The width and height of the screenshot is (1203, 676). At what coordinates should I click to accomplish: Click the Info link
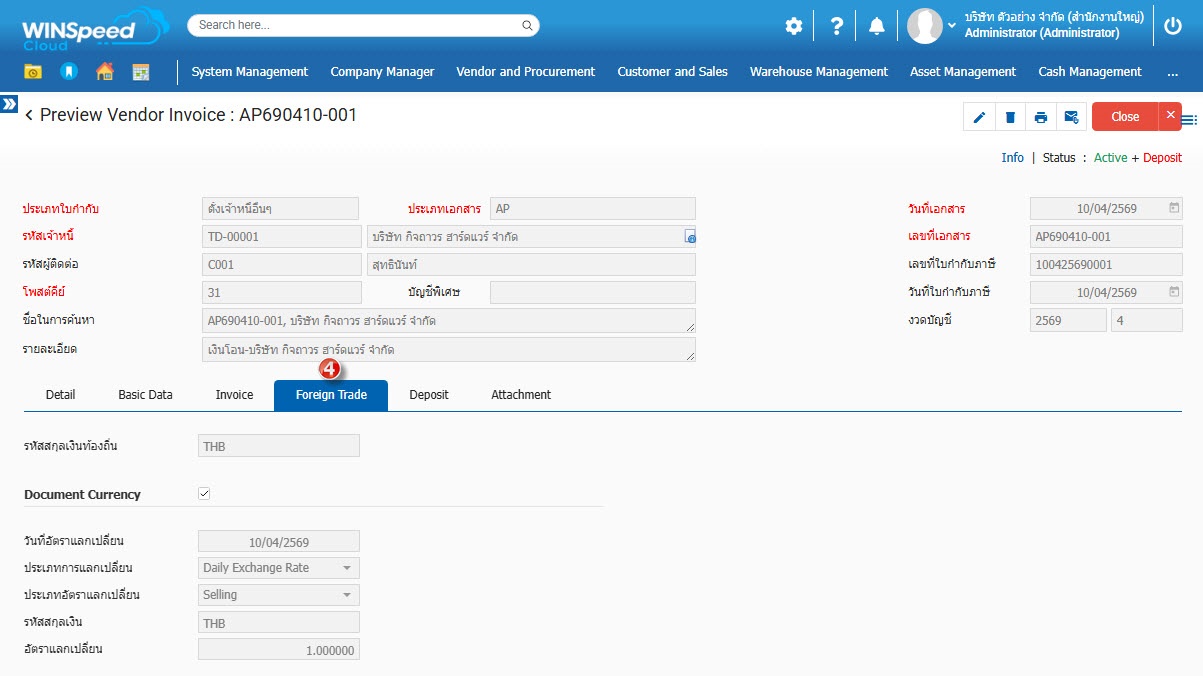click(x=1012, y=158)
